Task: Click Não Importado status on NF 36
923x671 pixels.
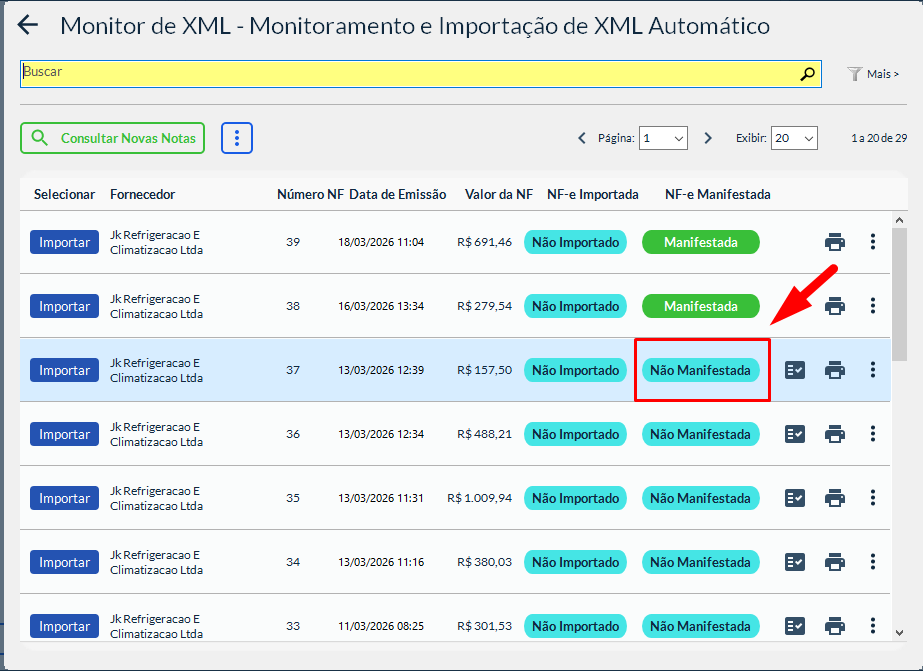Action: coord(575,434)
